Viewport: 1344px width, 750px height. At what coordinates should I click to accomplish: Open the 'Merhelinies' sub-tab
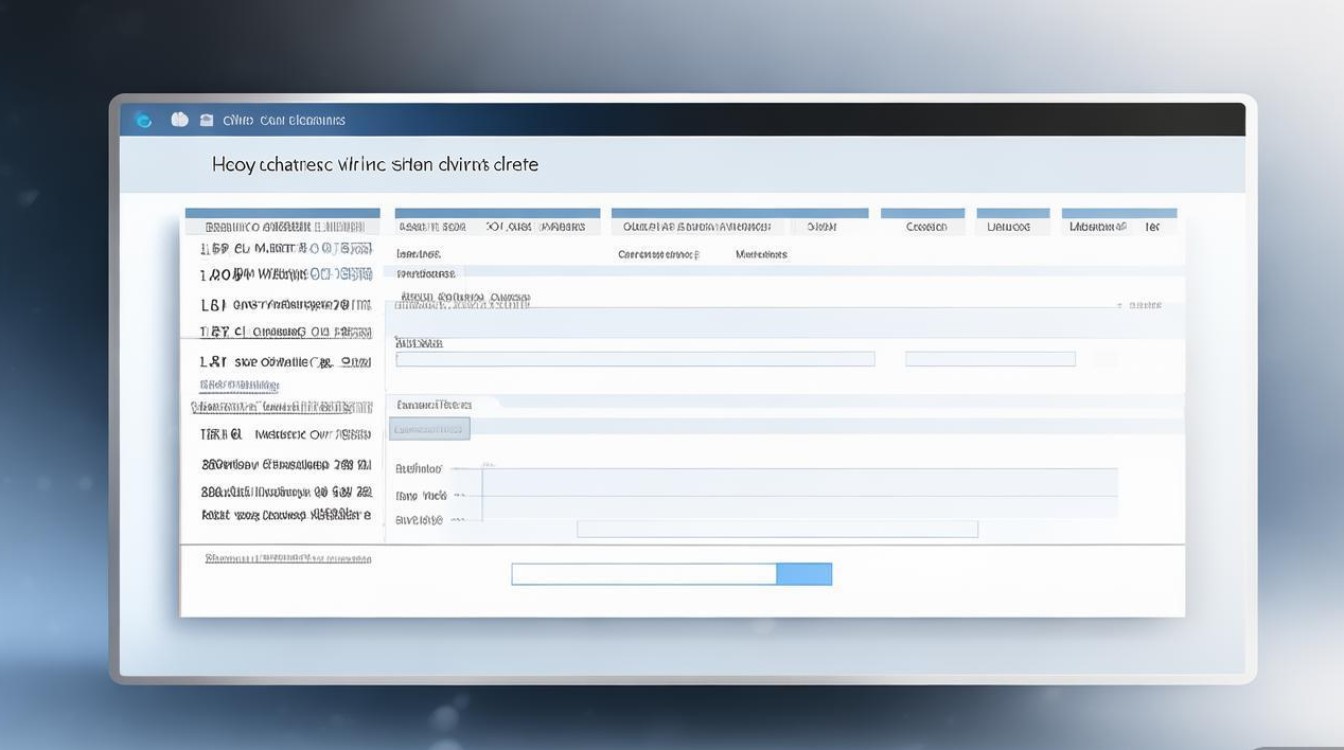(x=761, y=255)
